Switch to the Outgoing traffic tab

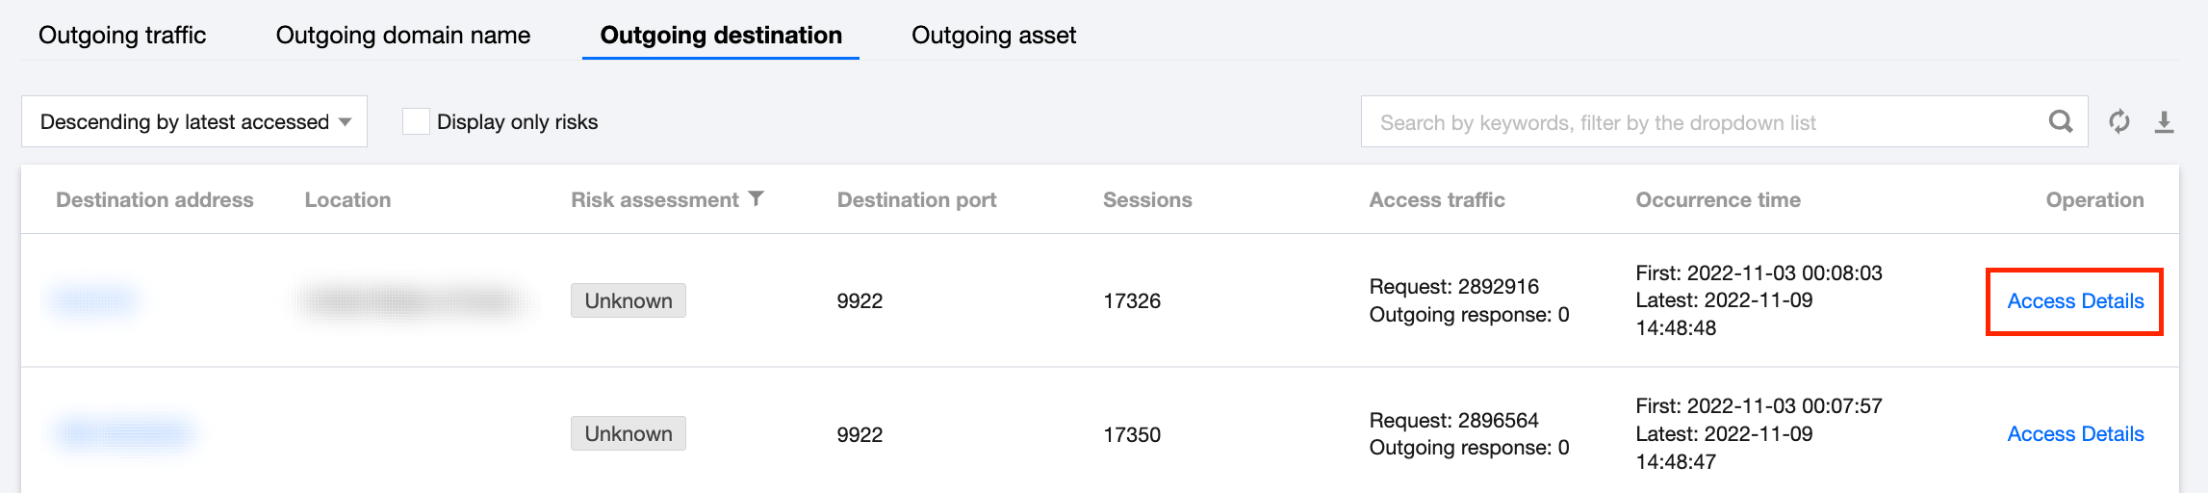point(122,35)
